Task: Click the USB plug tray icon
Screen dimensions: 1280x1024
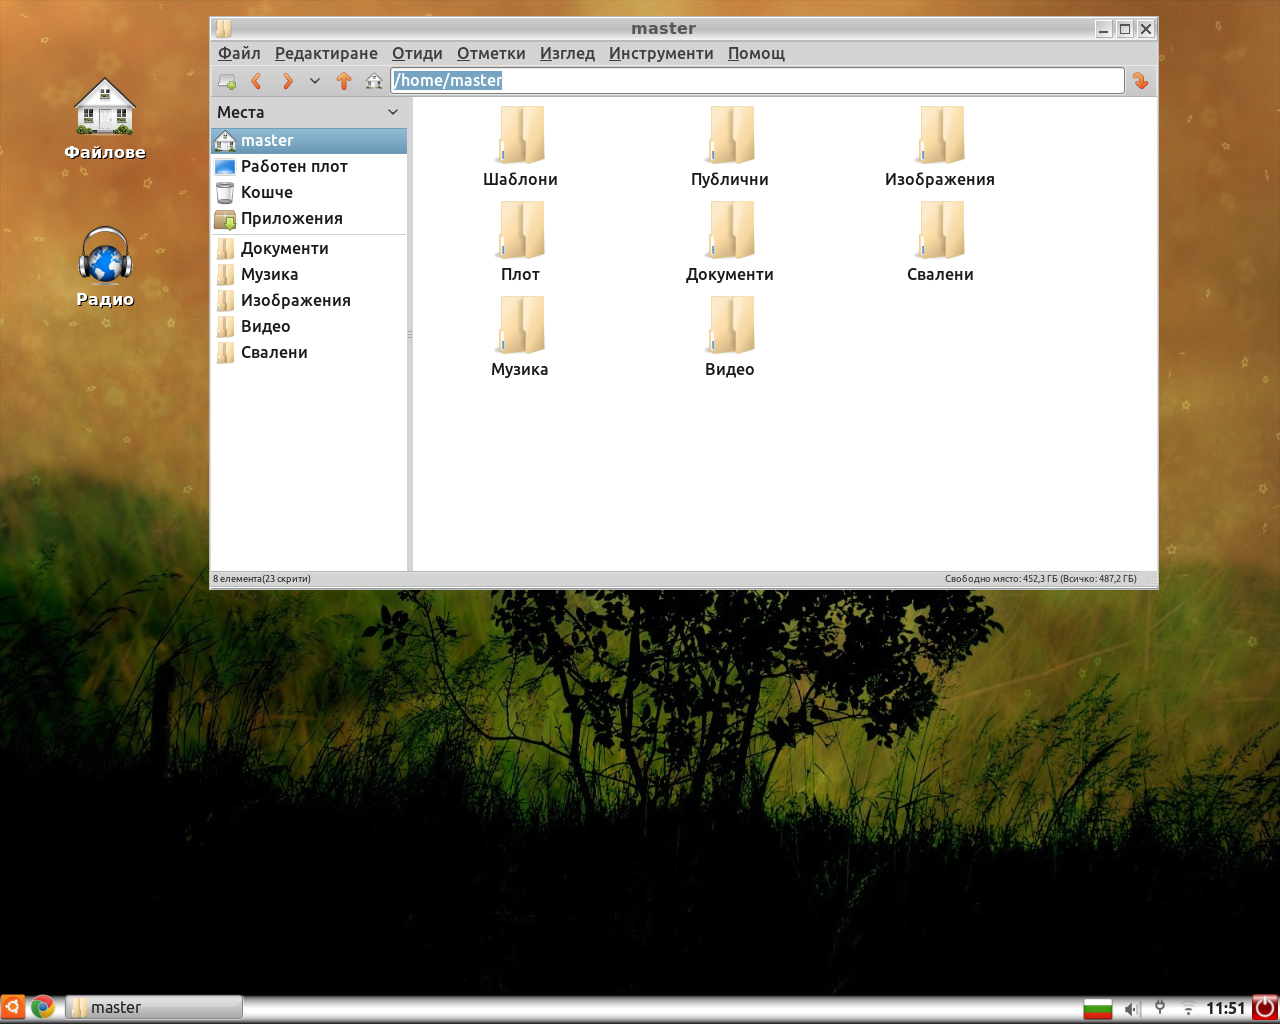Action: [1160, 1008]
